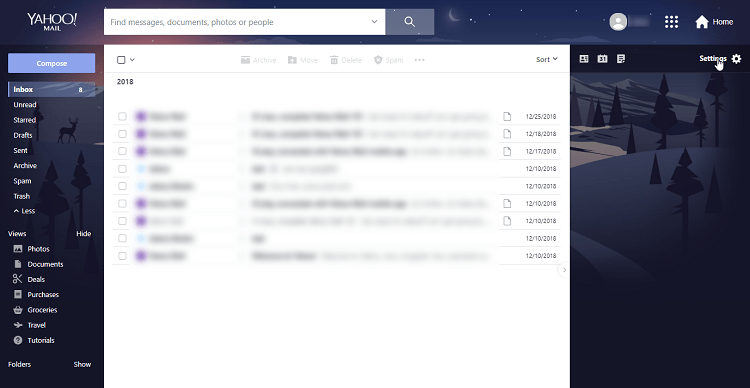750x388 pixels.
Task: Click attachment icon on 12/18/2018 message
Action: 507,134
